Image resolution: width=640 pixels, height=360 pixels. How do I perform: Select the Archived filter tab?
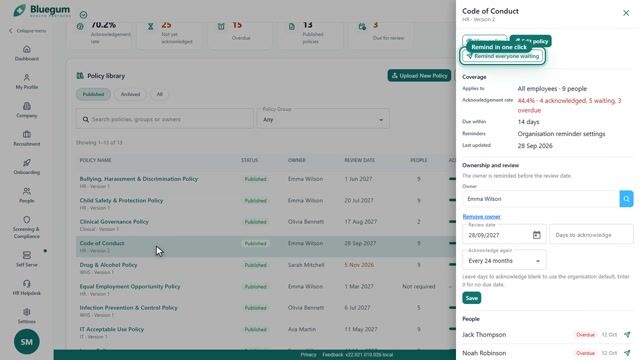point(130,94)
